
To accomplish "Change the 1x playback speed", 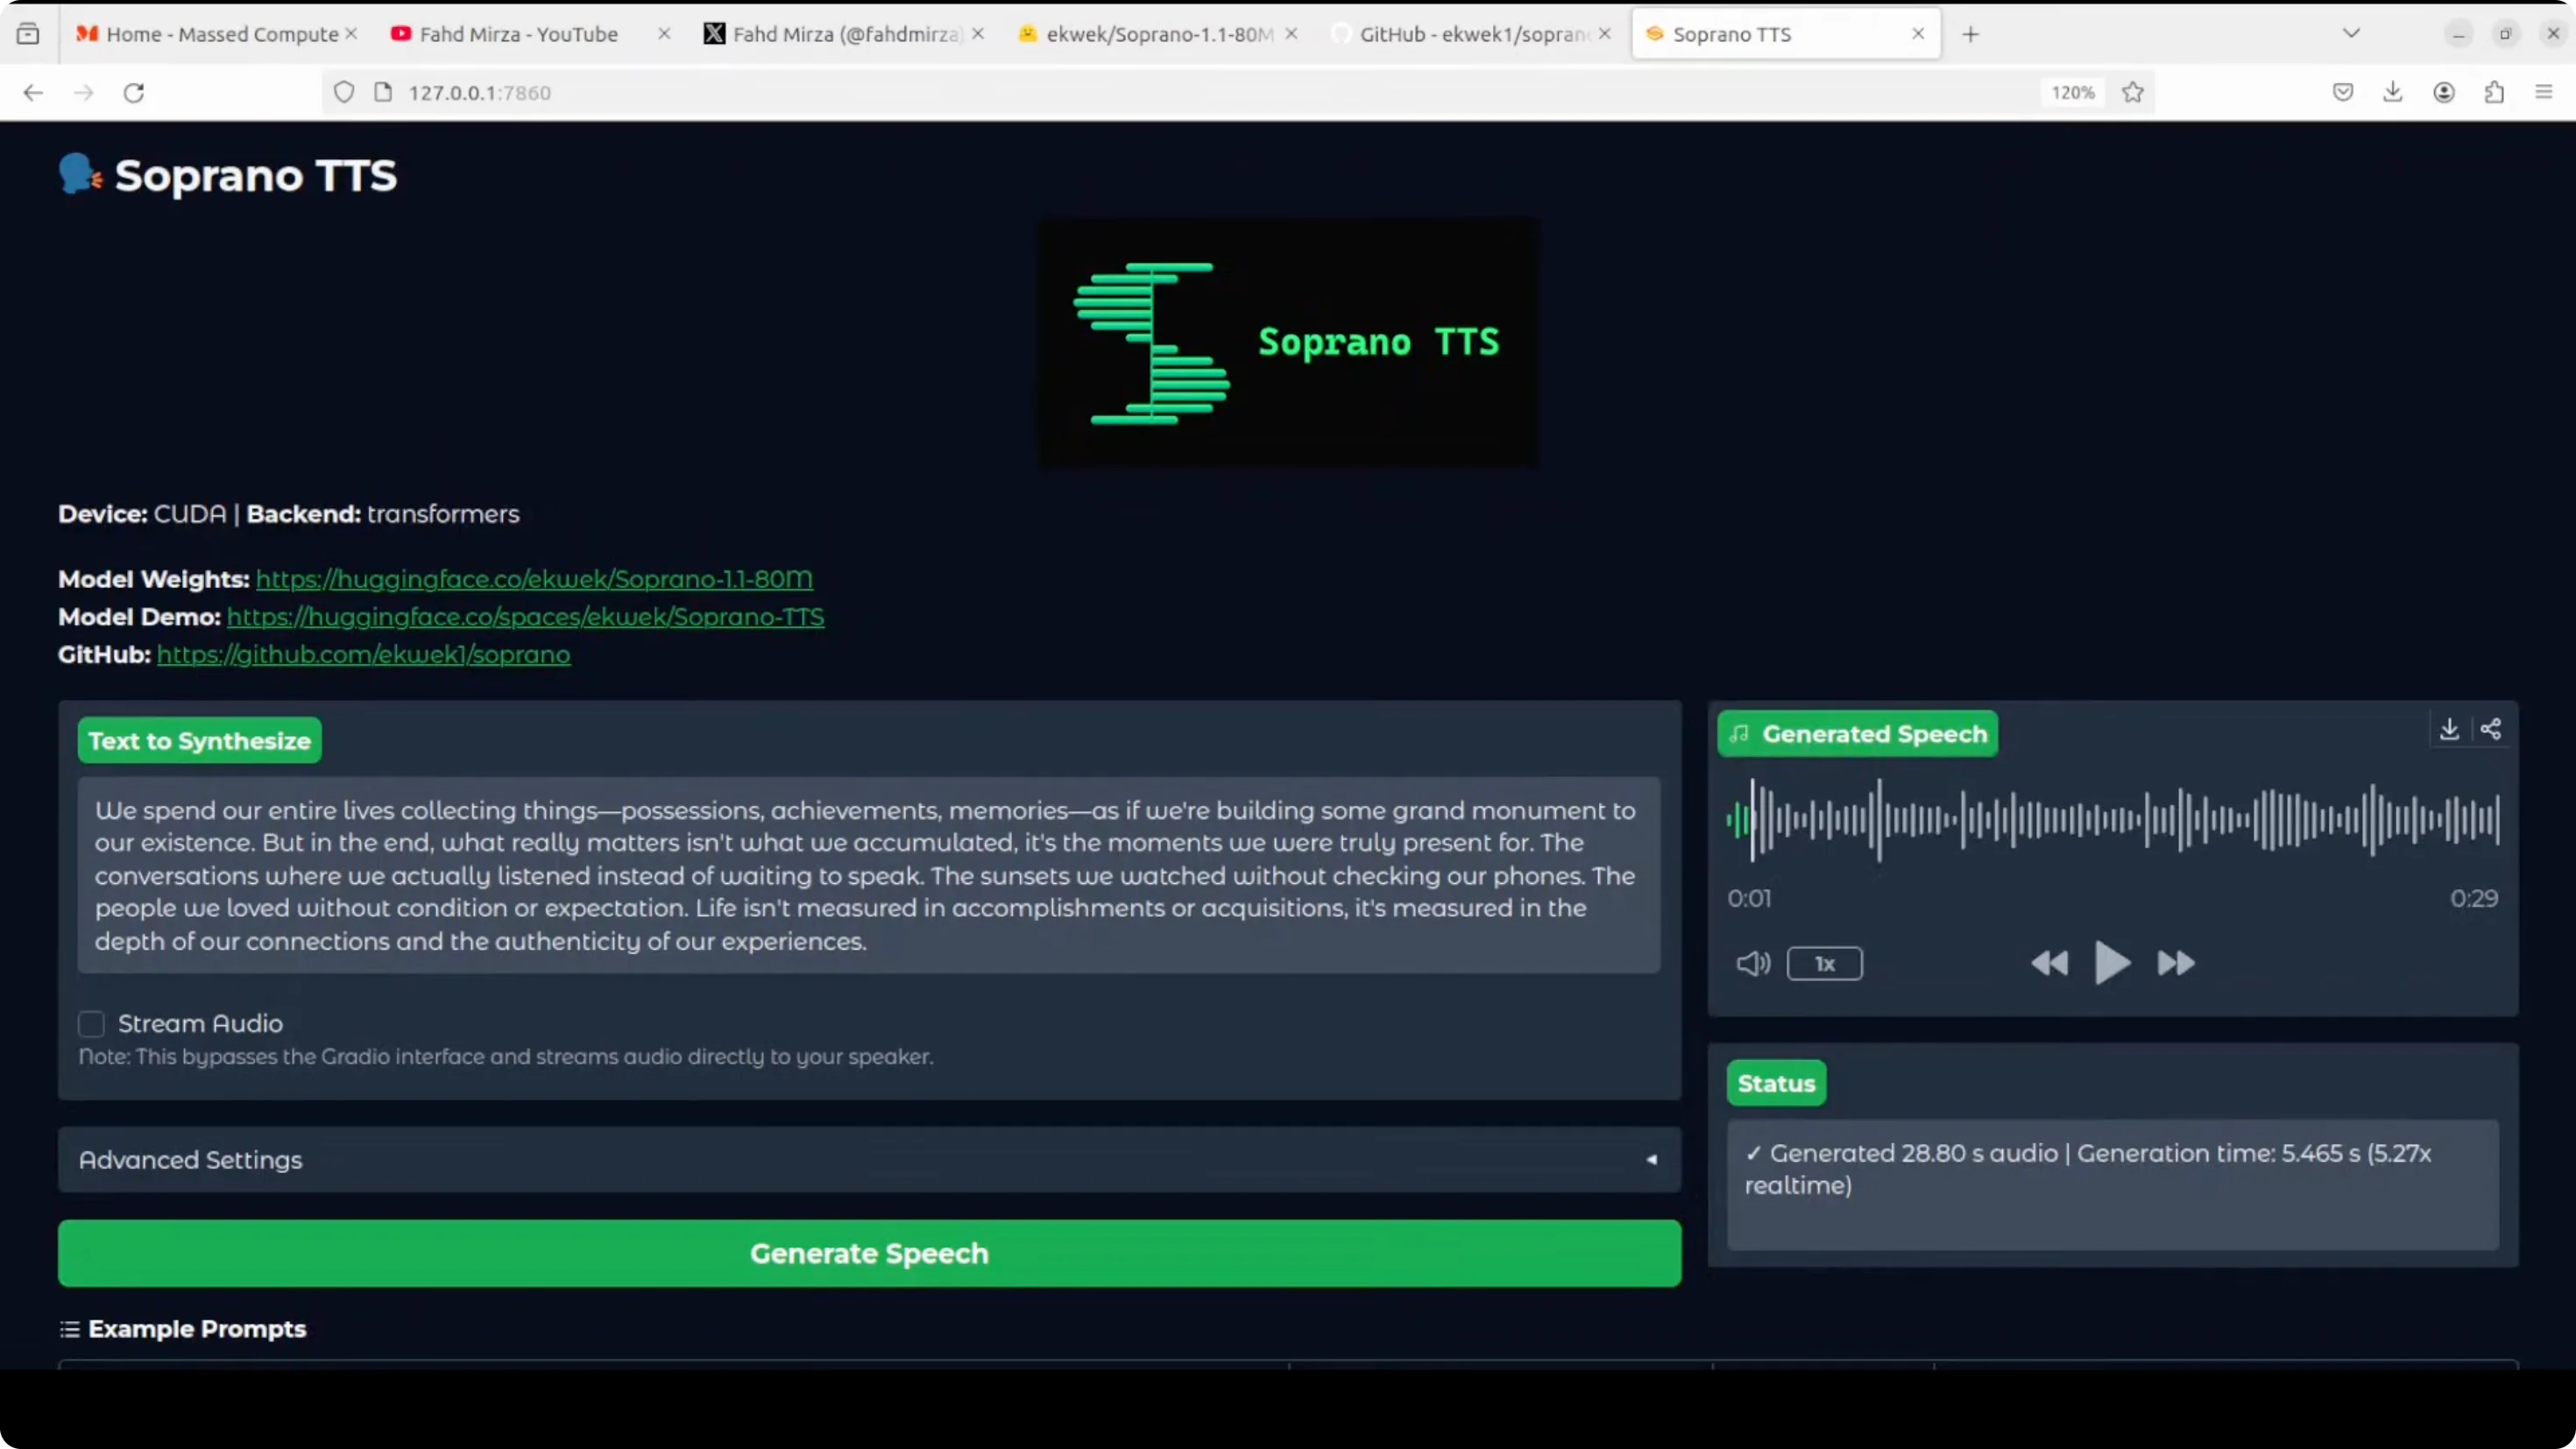I will tap(1824, 964).
